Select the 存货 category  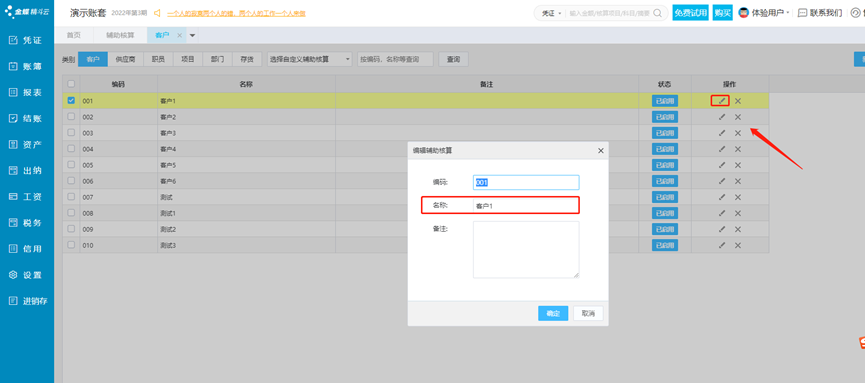click(247, 59)
